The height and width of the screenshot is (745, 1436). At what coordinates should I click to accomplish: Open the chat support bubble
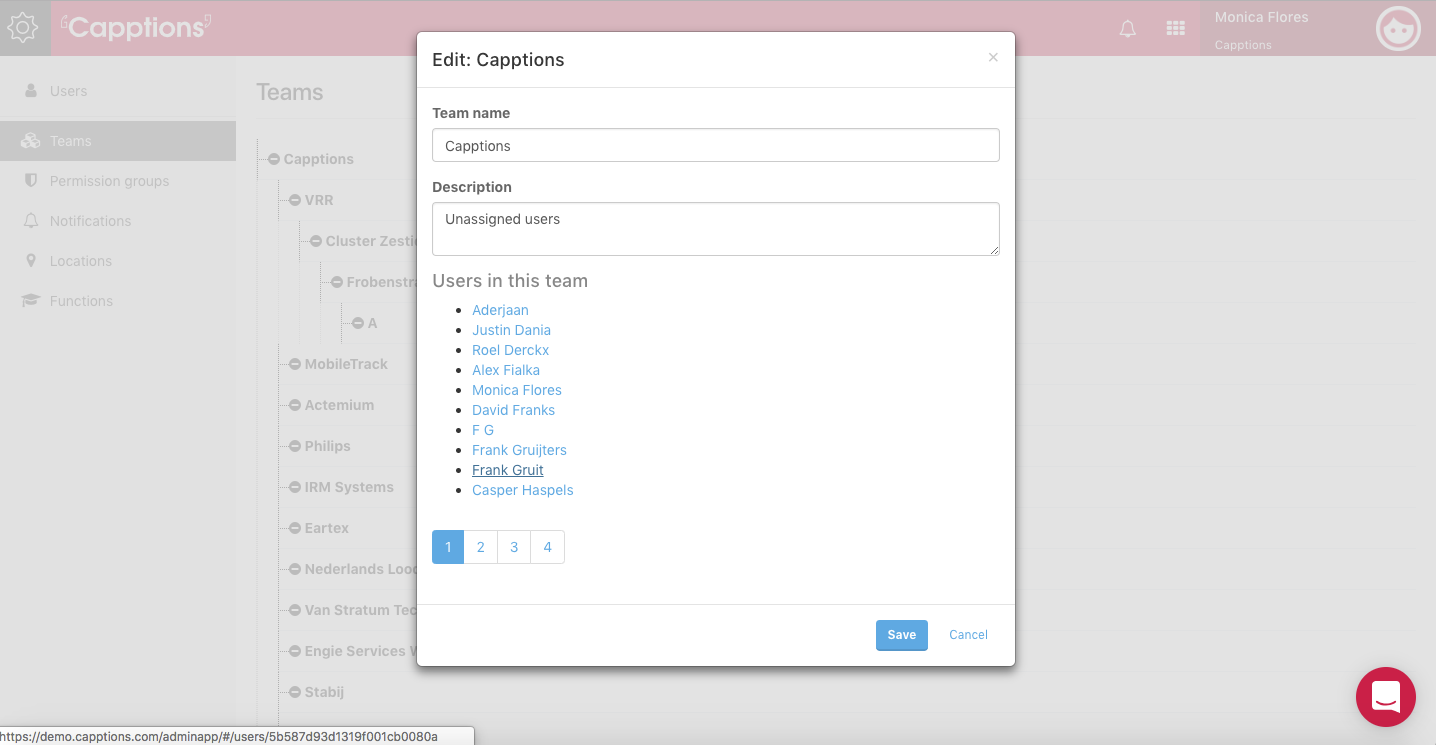1386,696
